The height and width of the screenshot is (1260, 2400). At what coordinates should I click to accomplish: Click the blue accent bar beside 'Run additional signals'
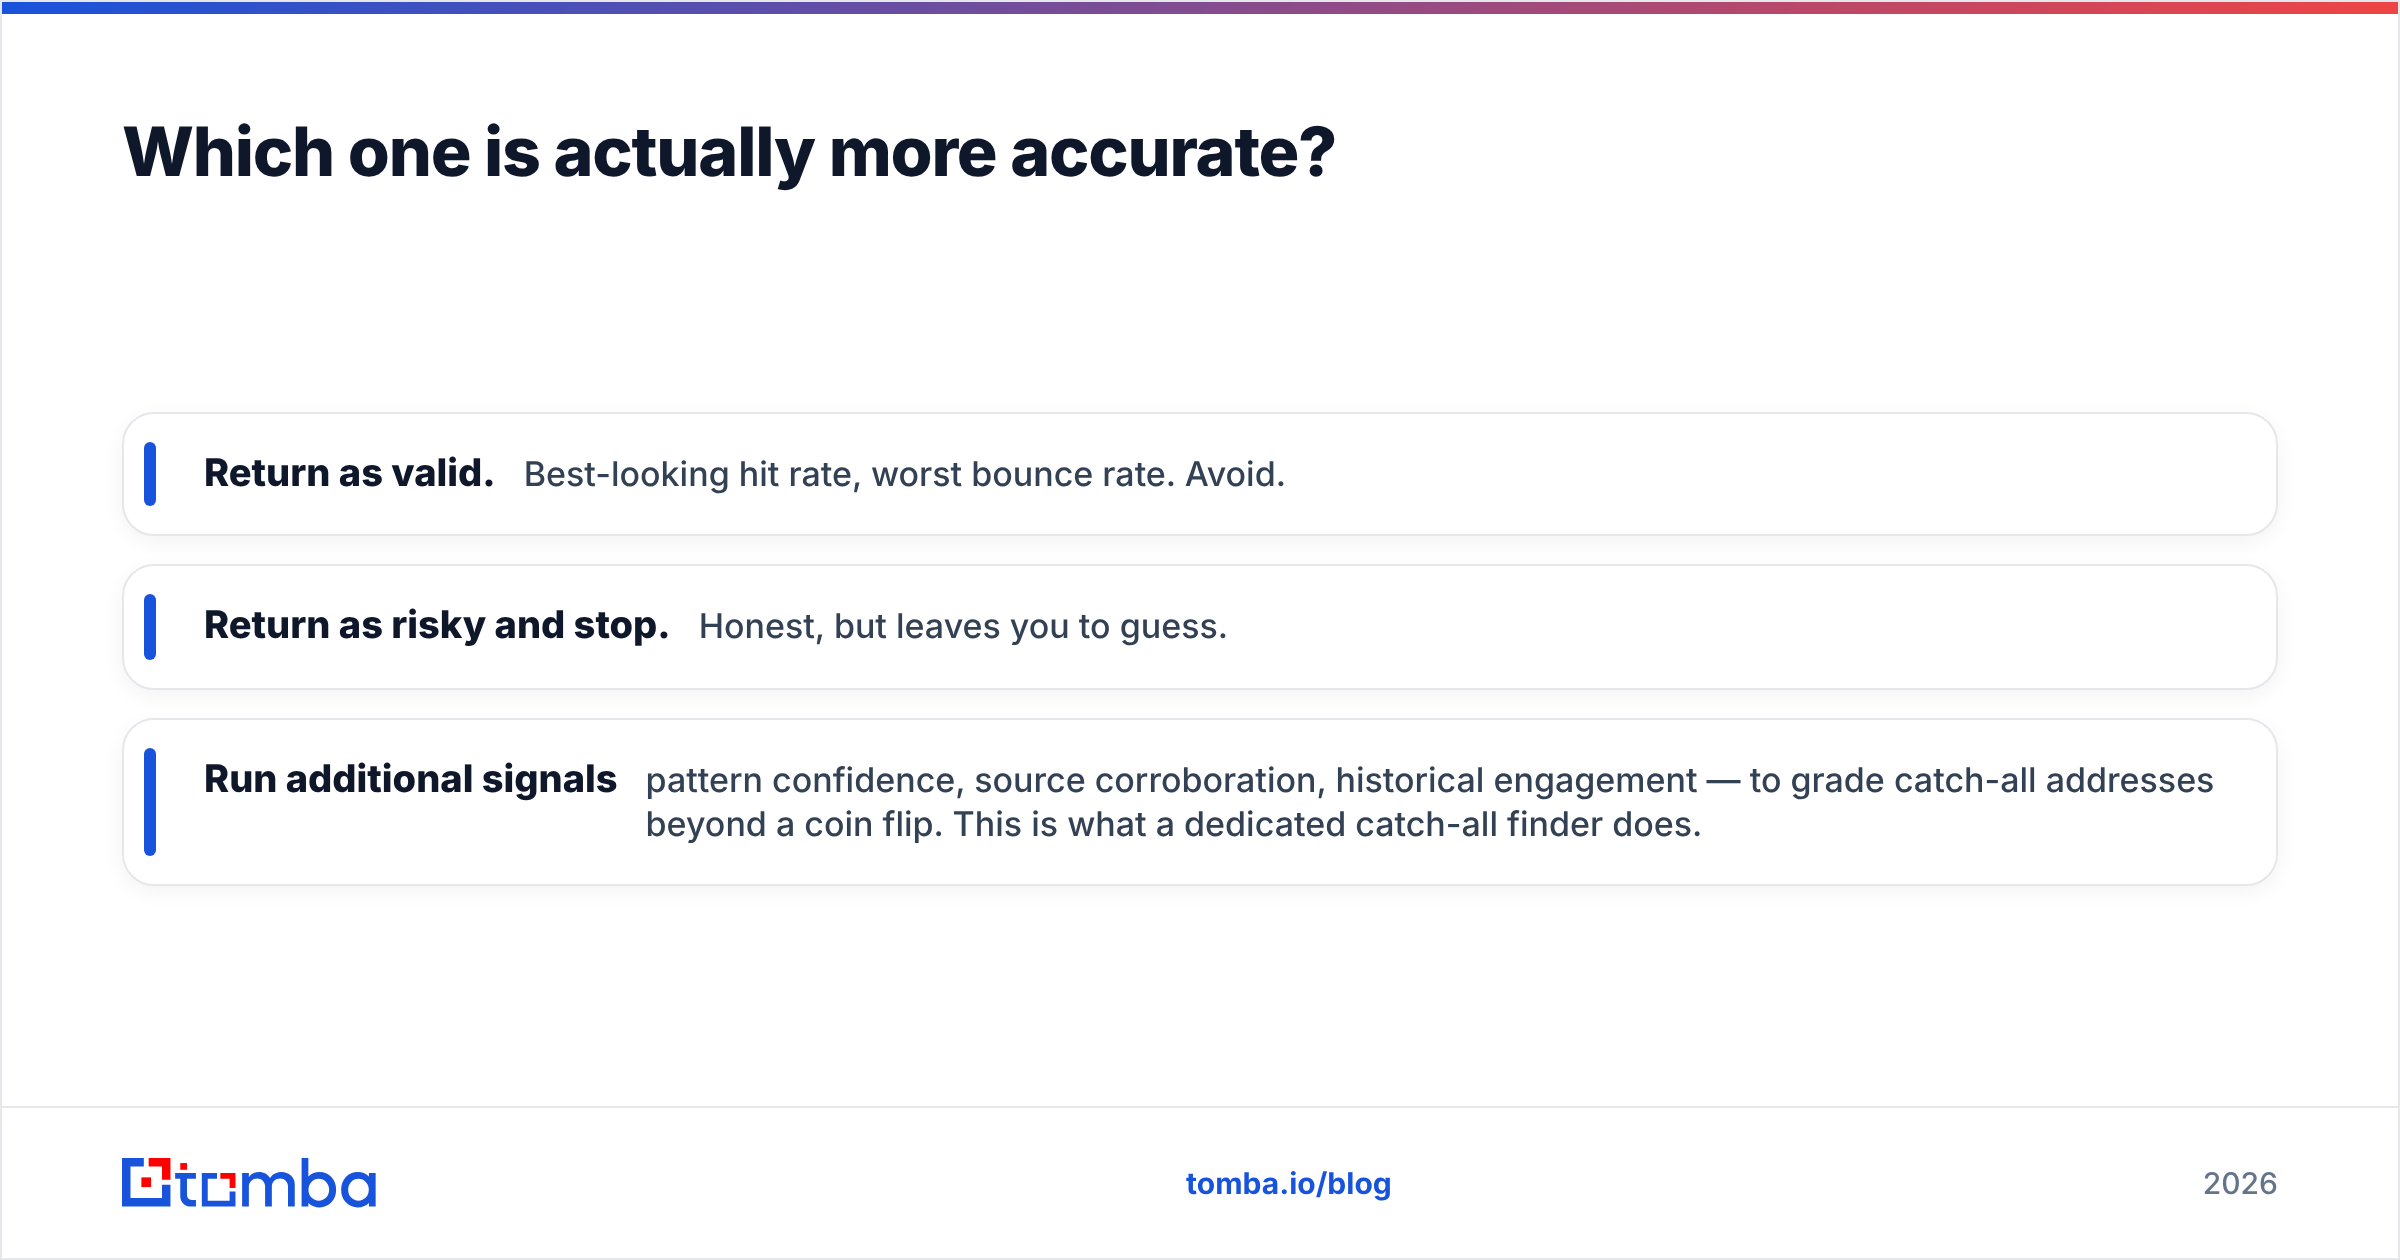[x=150, y=802]
